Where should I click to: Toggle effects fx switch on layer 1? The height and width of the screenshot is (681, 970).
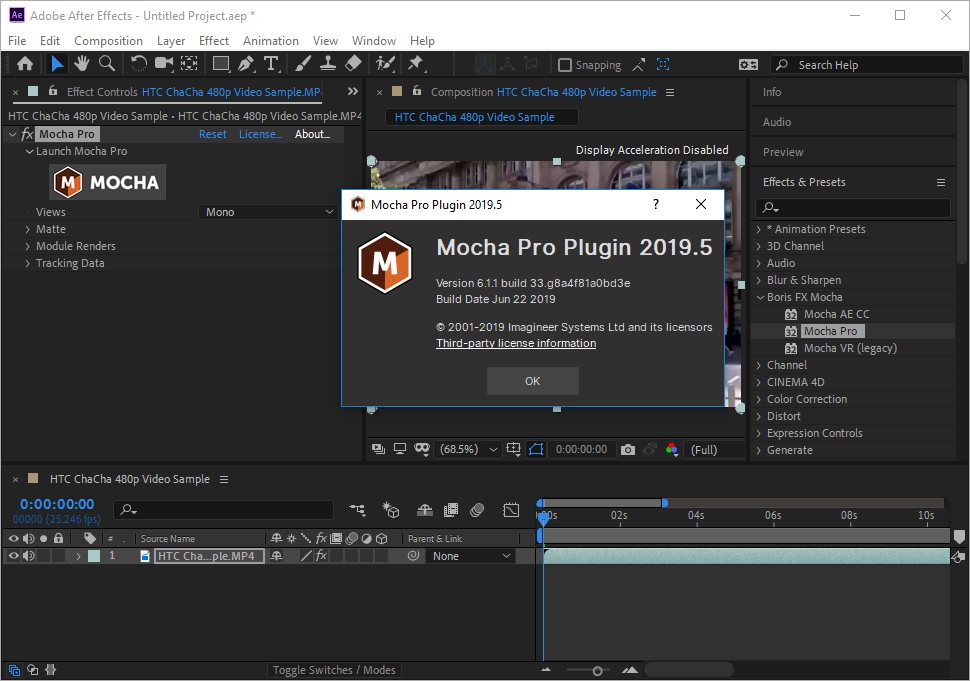point(321,555)
